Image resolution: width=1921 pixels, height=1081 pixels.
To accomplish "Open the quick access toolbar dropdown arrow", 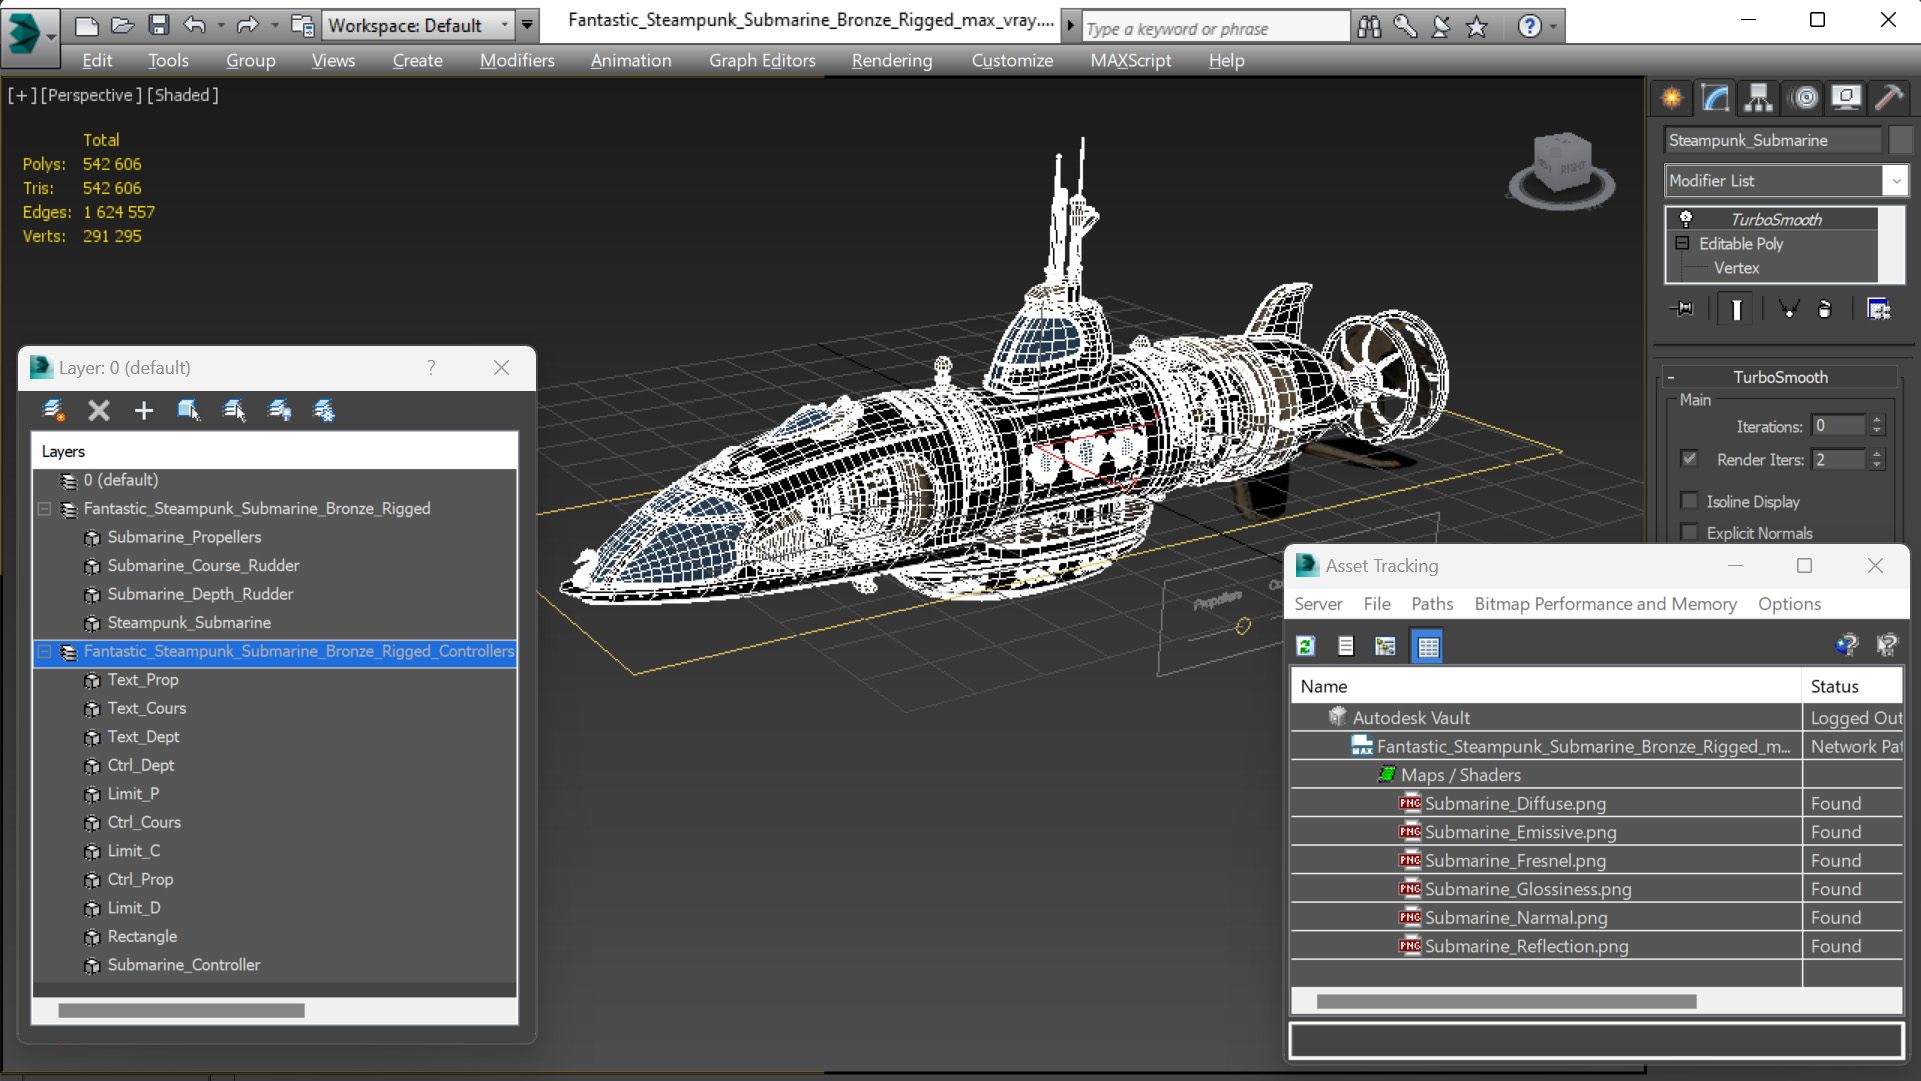I will 527,25.
